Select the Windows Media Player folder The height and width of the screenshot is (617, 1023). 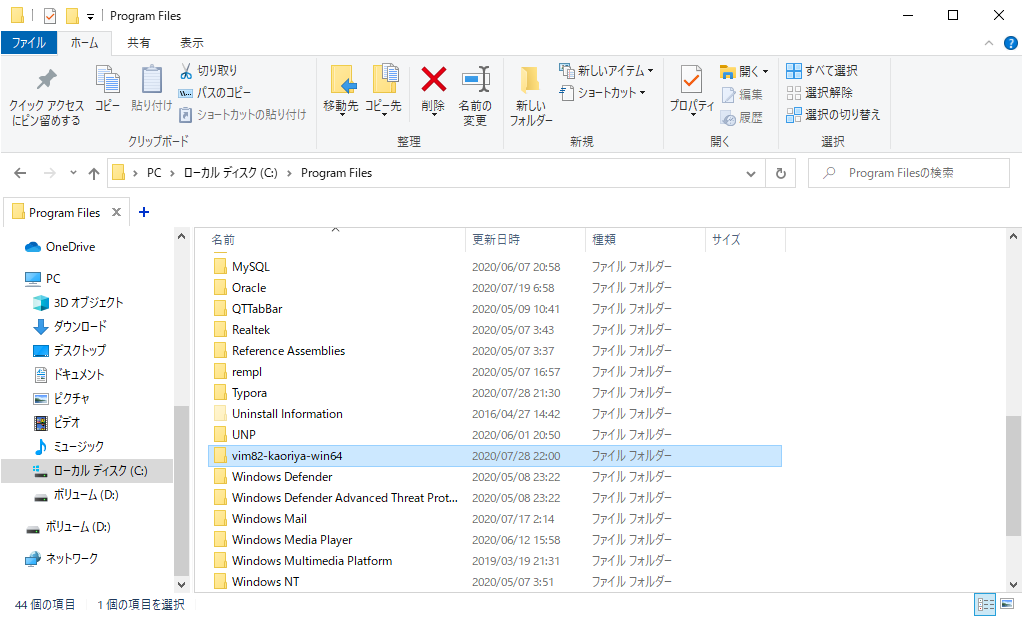coord(495,539)
